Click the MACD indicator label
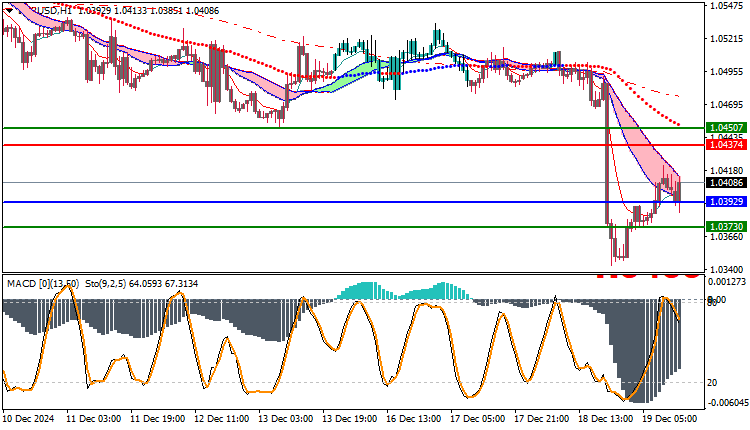The width and height of the screenshot is (750, 430). 43,284
